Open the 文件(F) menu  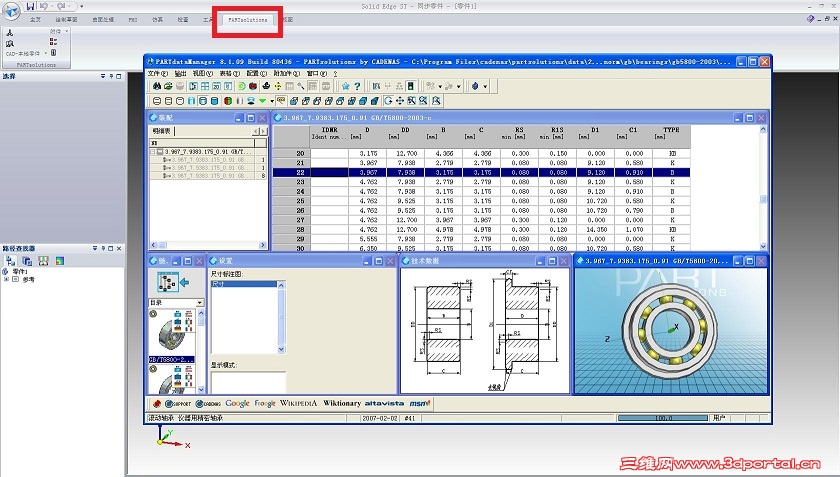point(157,73)
